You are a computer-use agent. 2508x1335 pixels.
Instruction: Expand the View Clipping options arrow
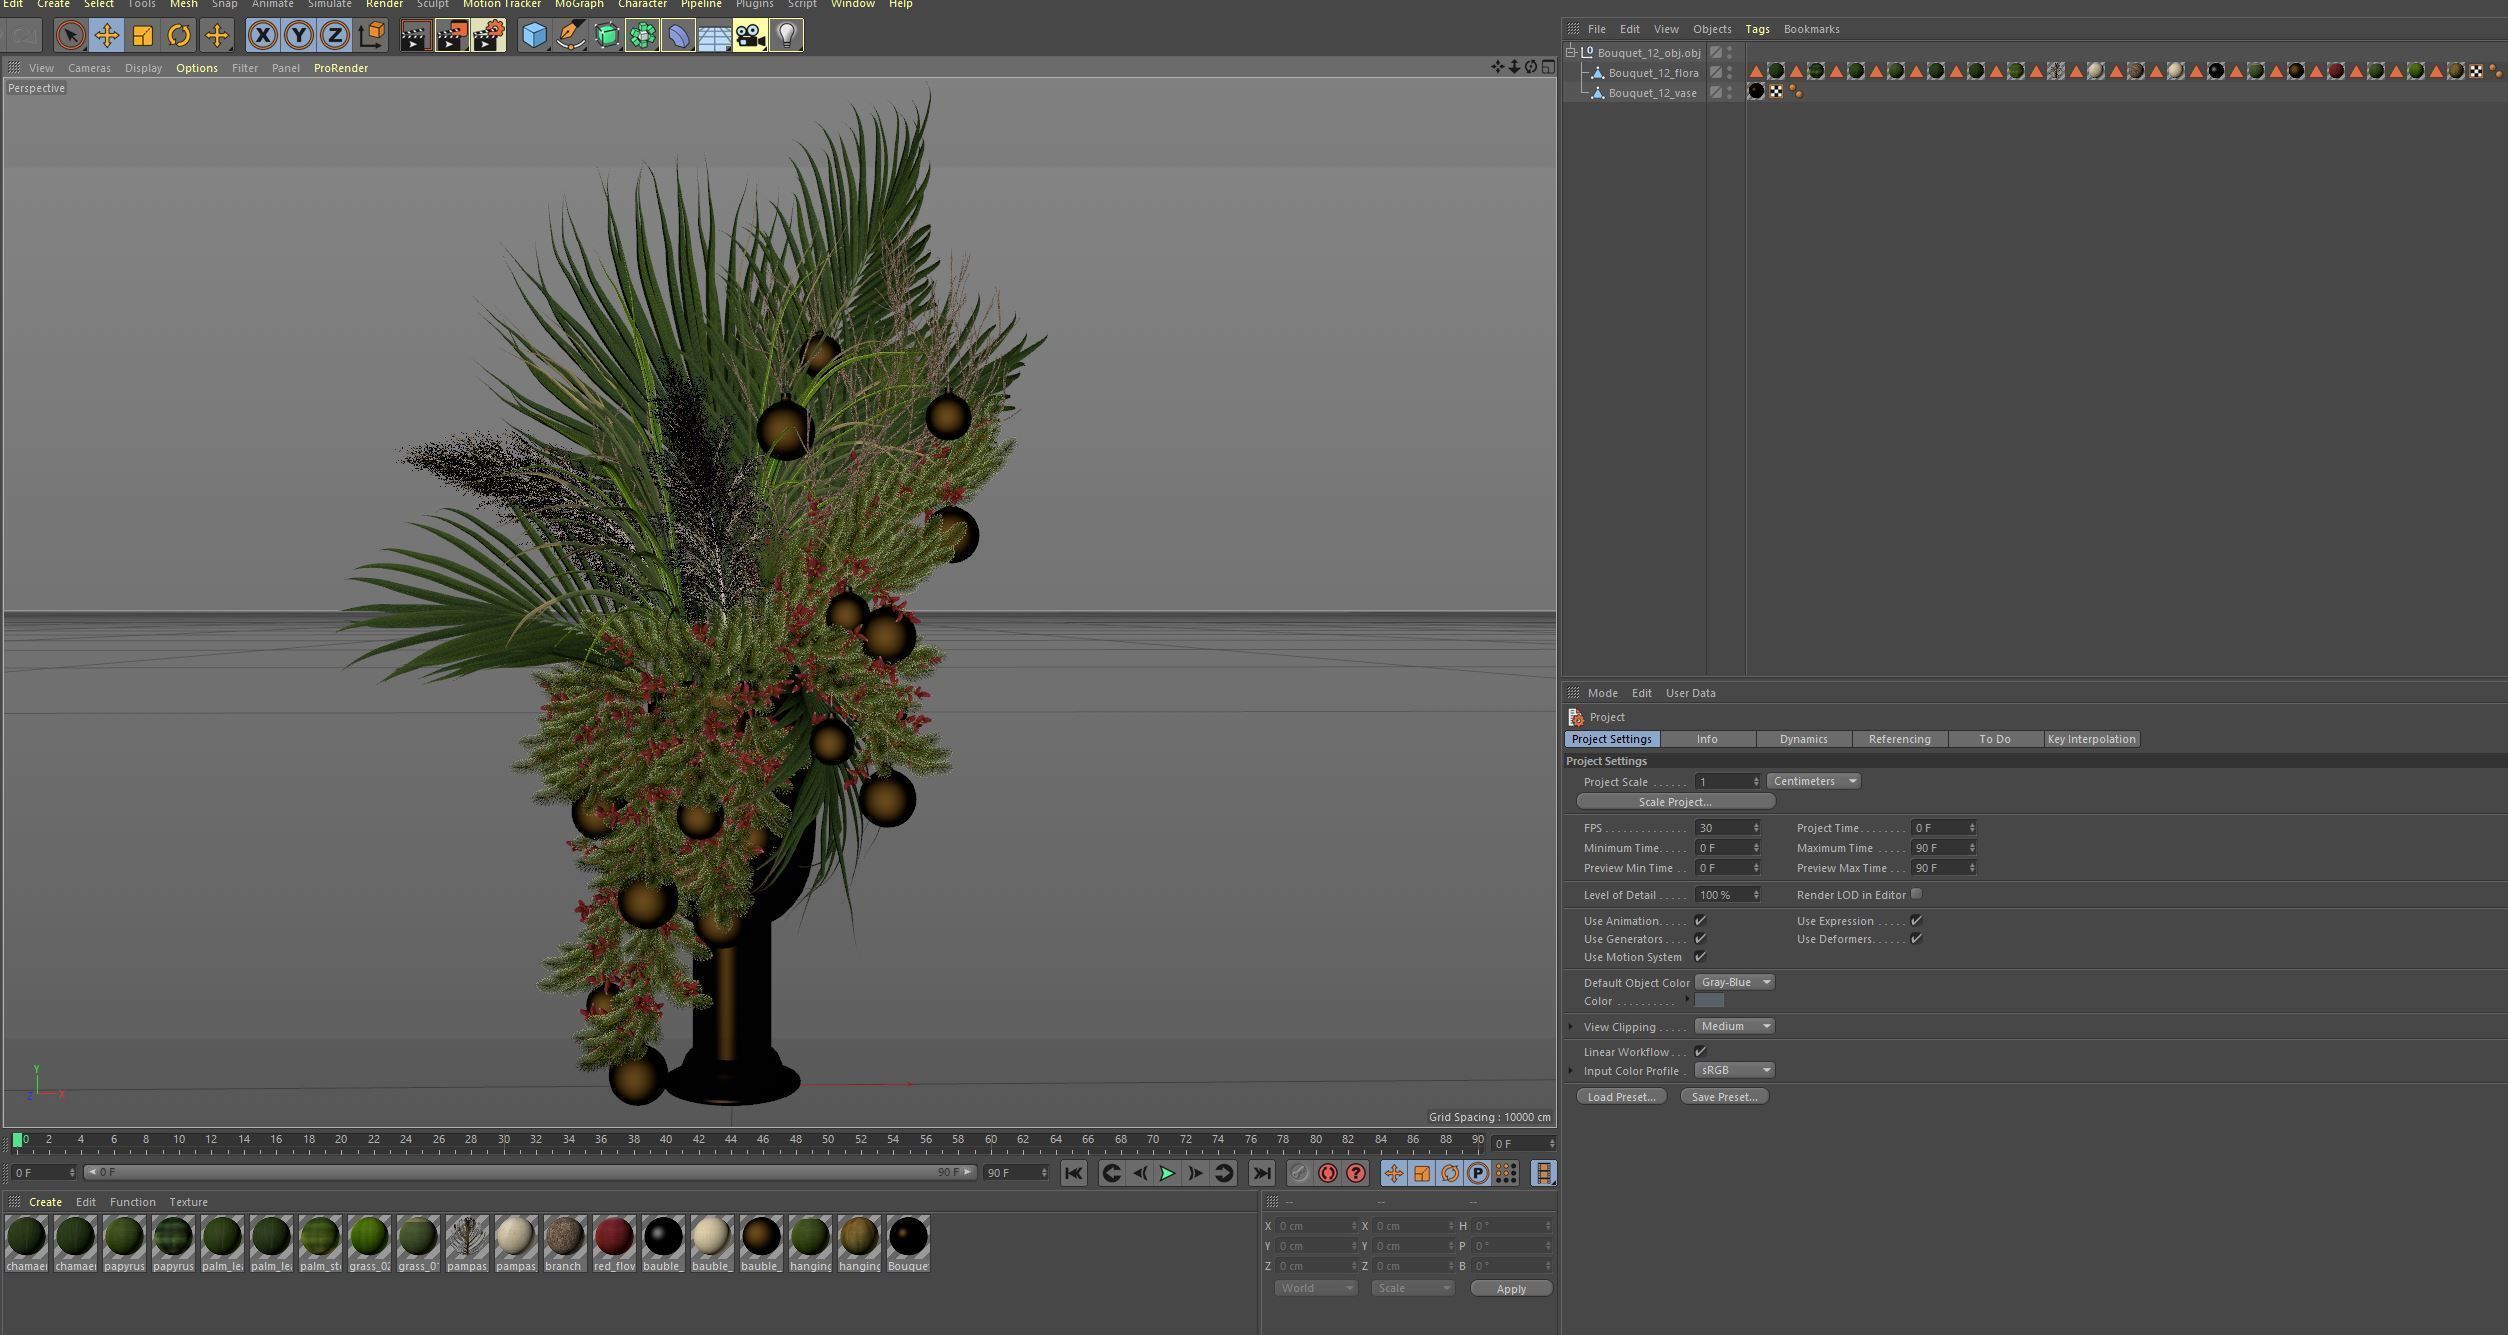tap(1571, 1026)
